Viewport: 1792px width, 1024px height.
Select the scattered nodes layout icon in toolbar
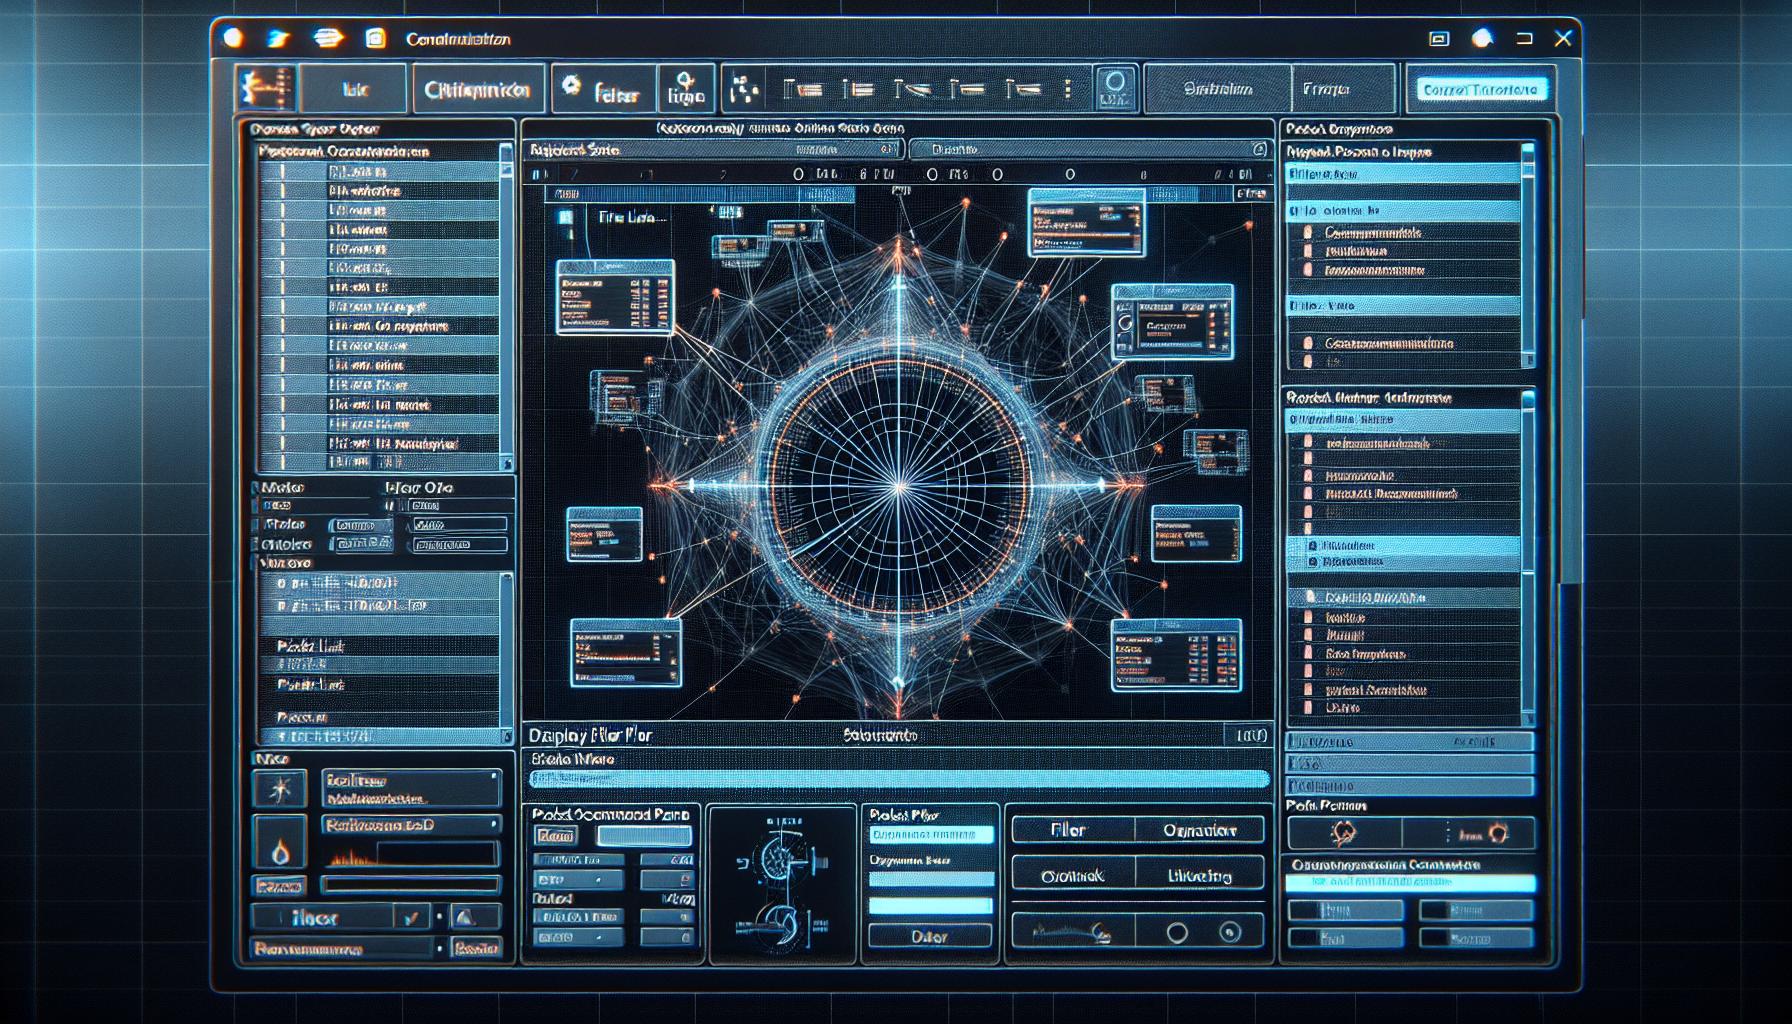point(742,89)
